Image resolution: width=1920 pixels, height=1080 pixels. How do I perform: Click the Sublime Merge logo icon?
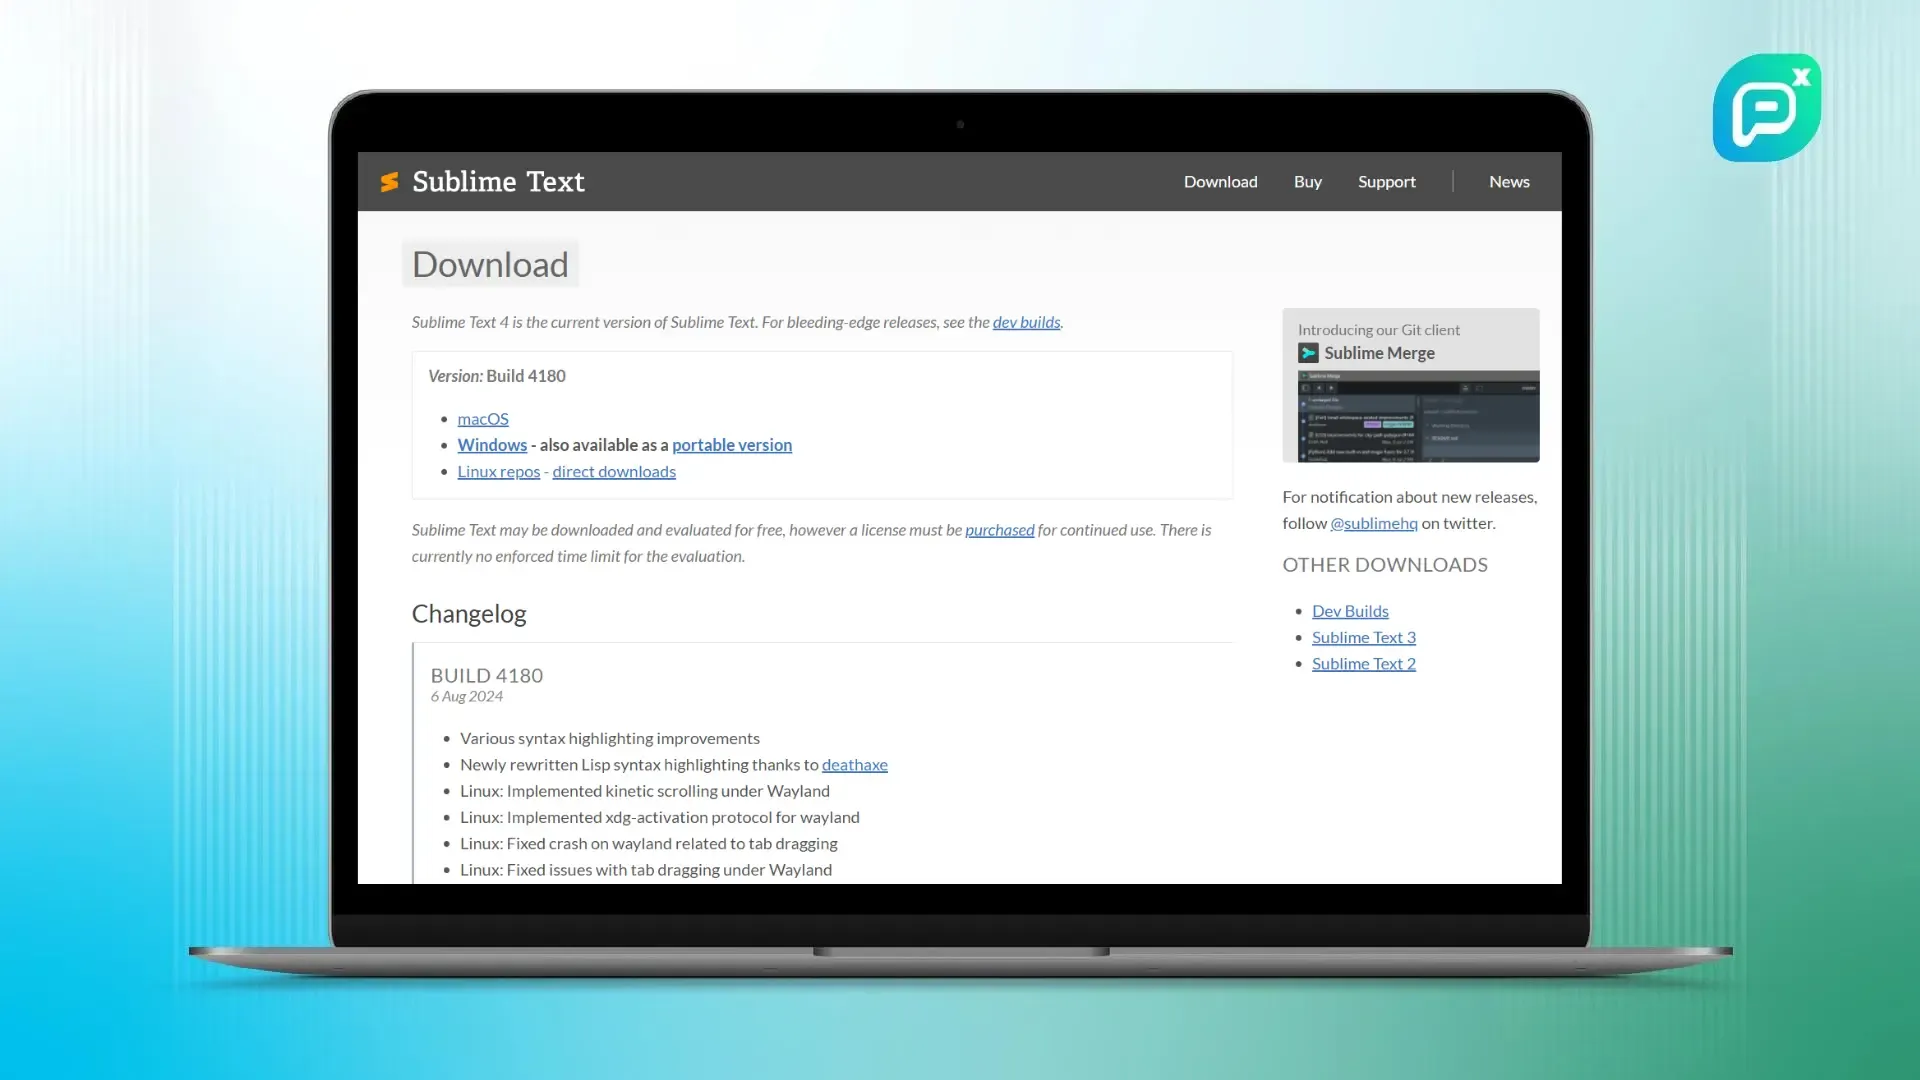coord(1308,353)
